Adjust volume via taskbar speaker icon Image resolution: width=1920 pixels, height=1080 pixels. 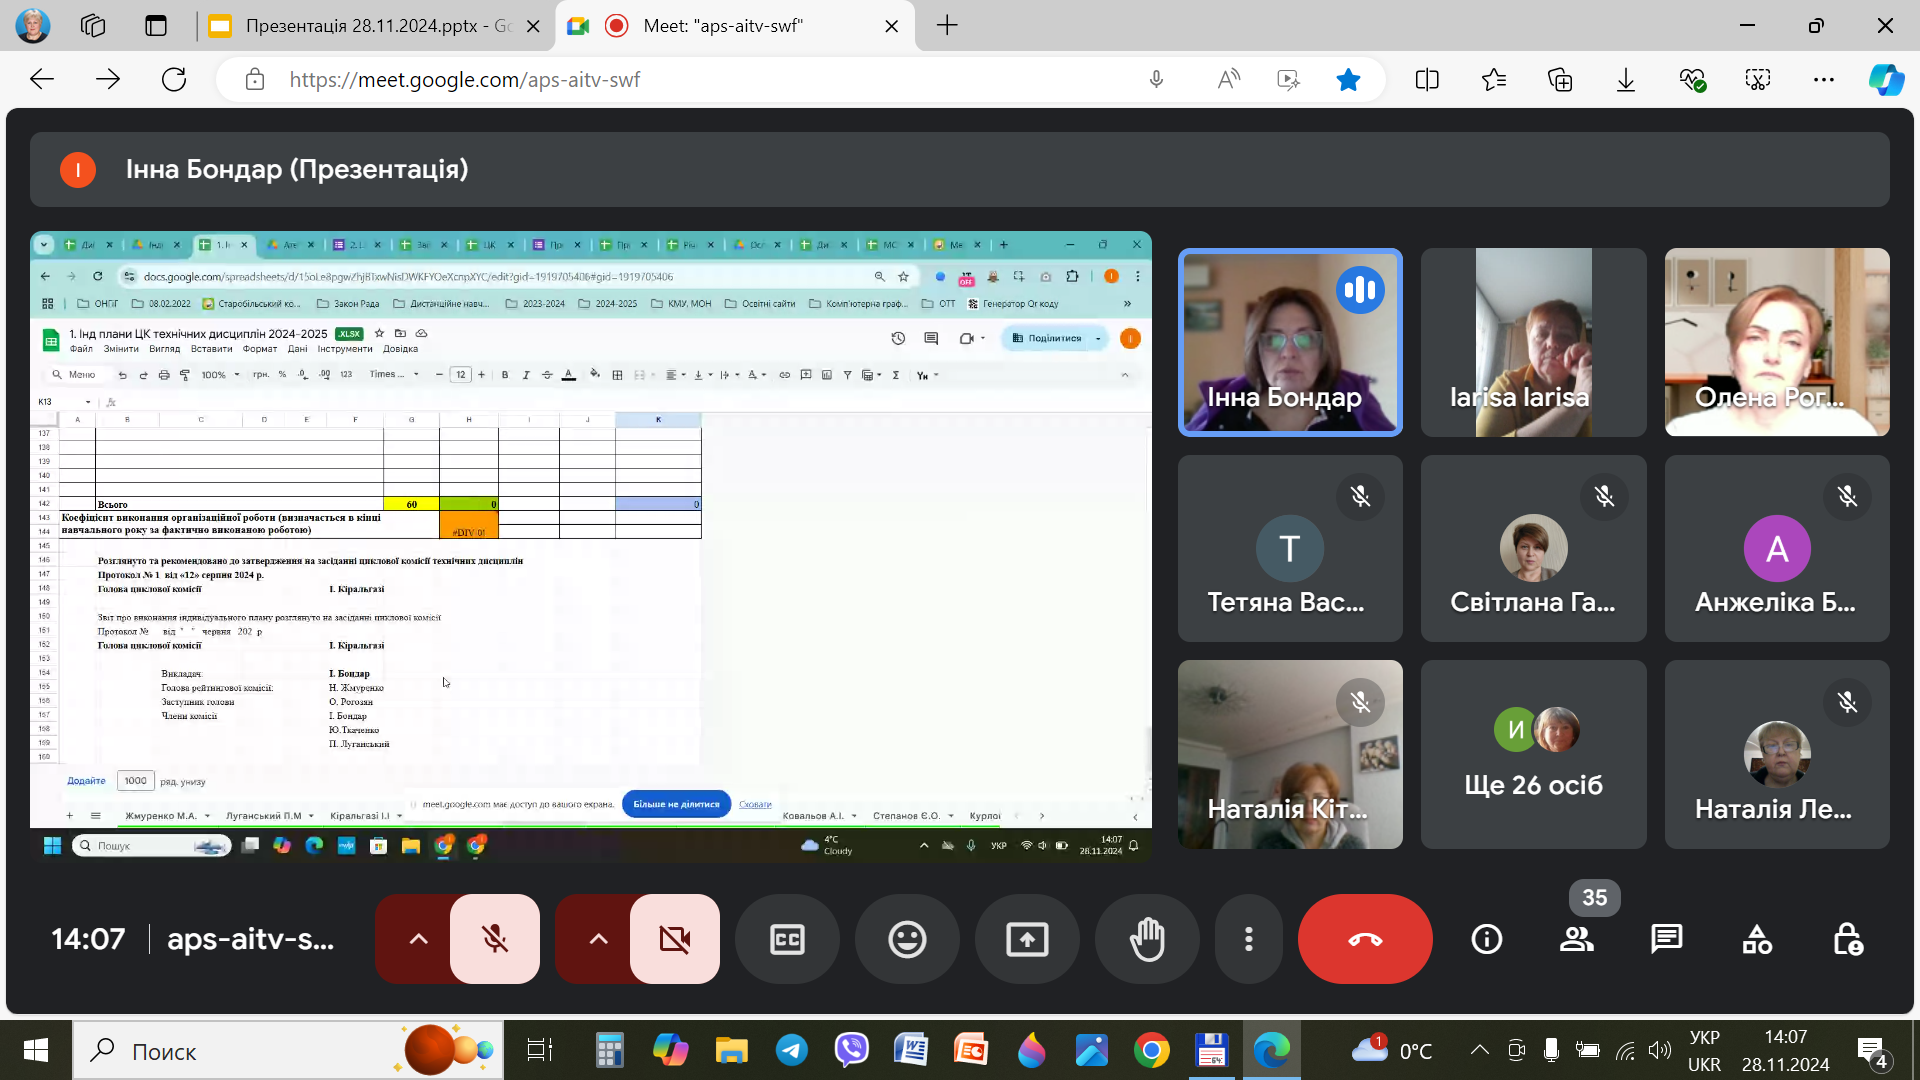1660,1050
